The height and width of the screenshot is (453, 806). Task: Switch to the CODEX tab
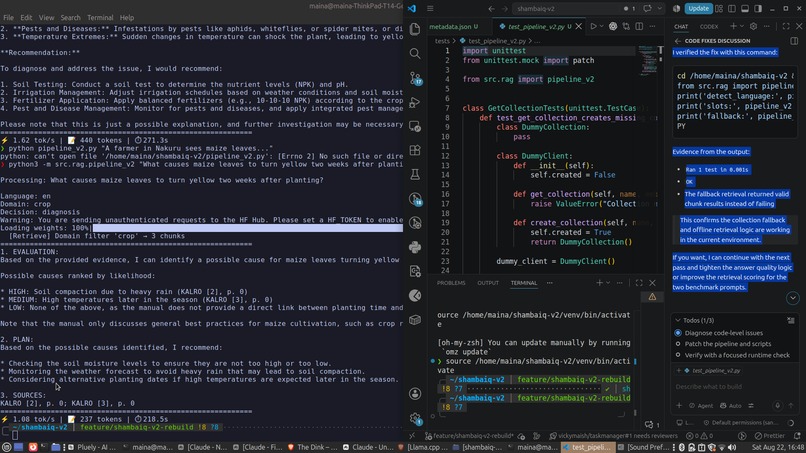[x=709, y=27]
